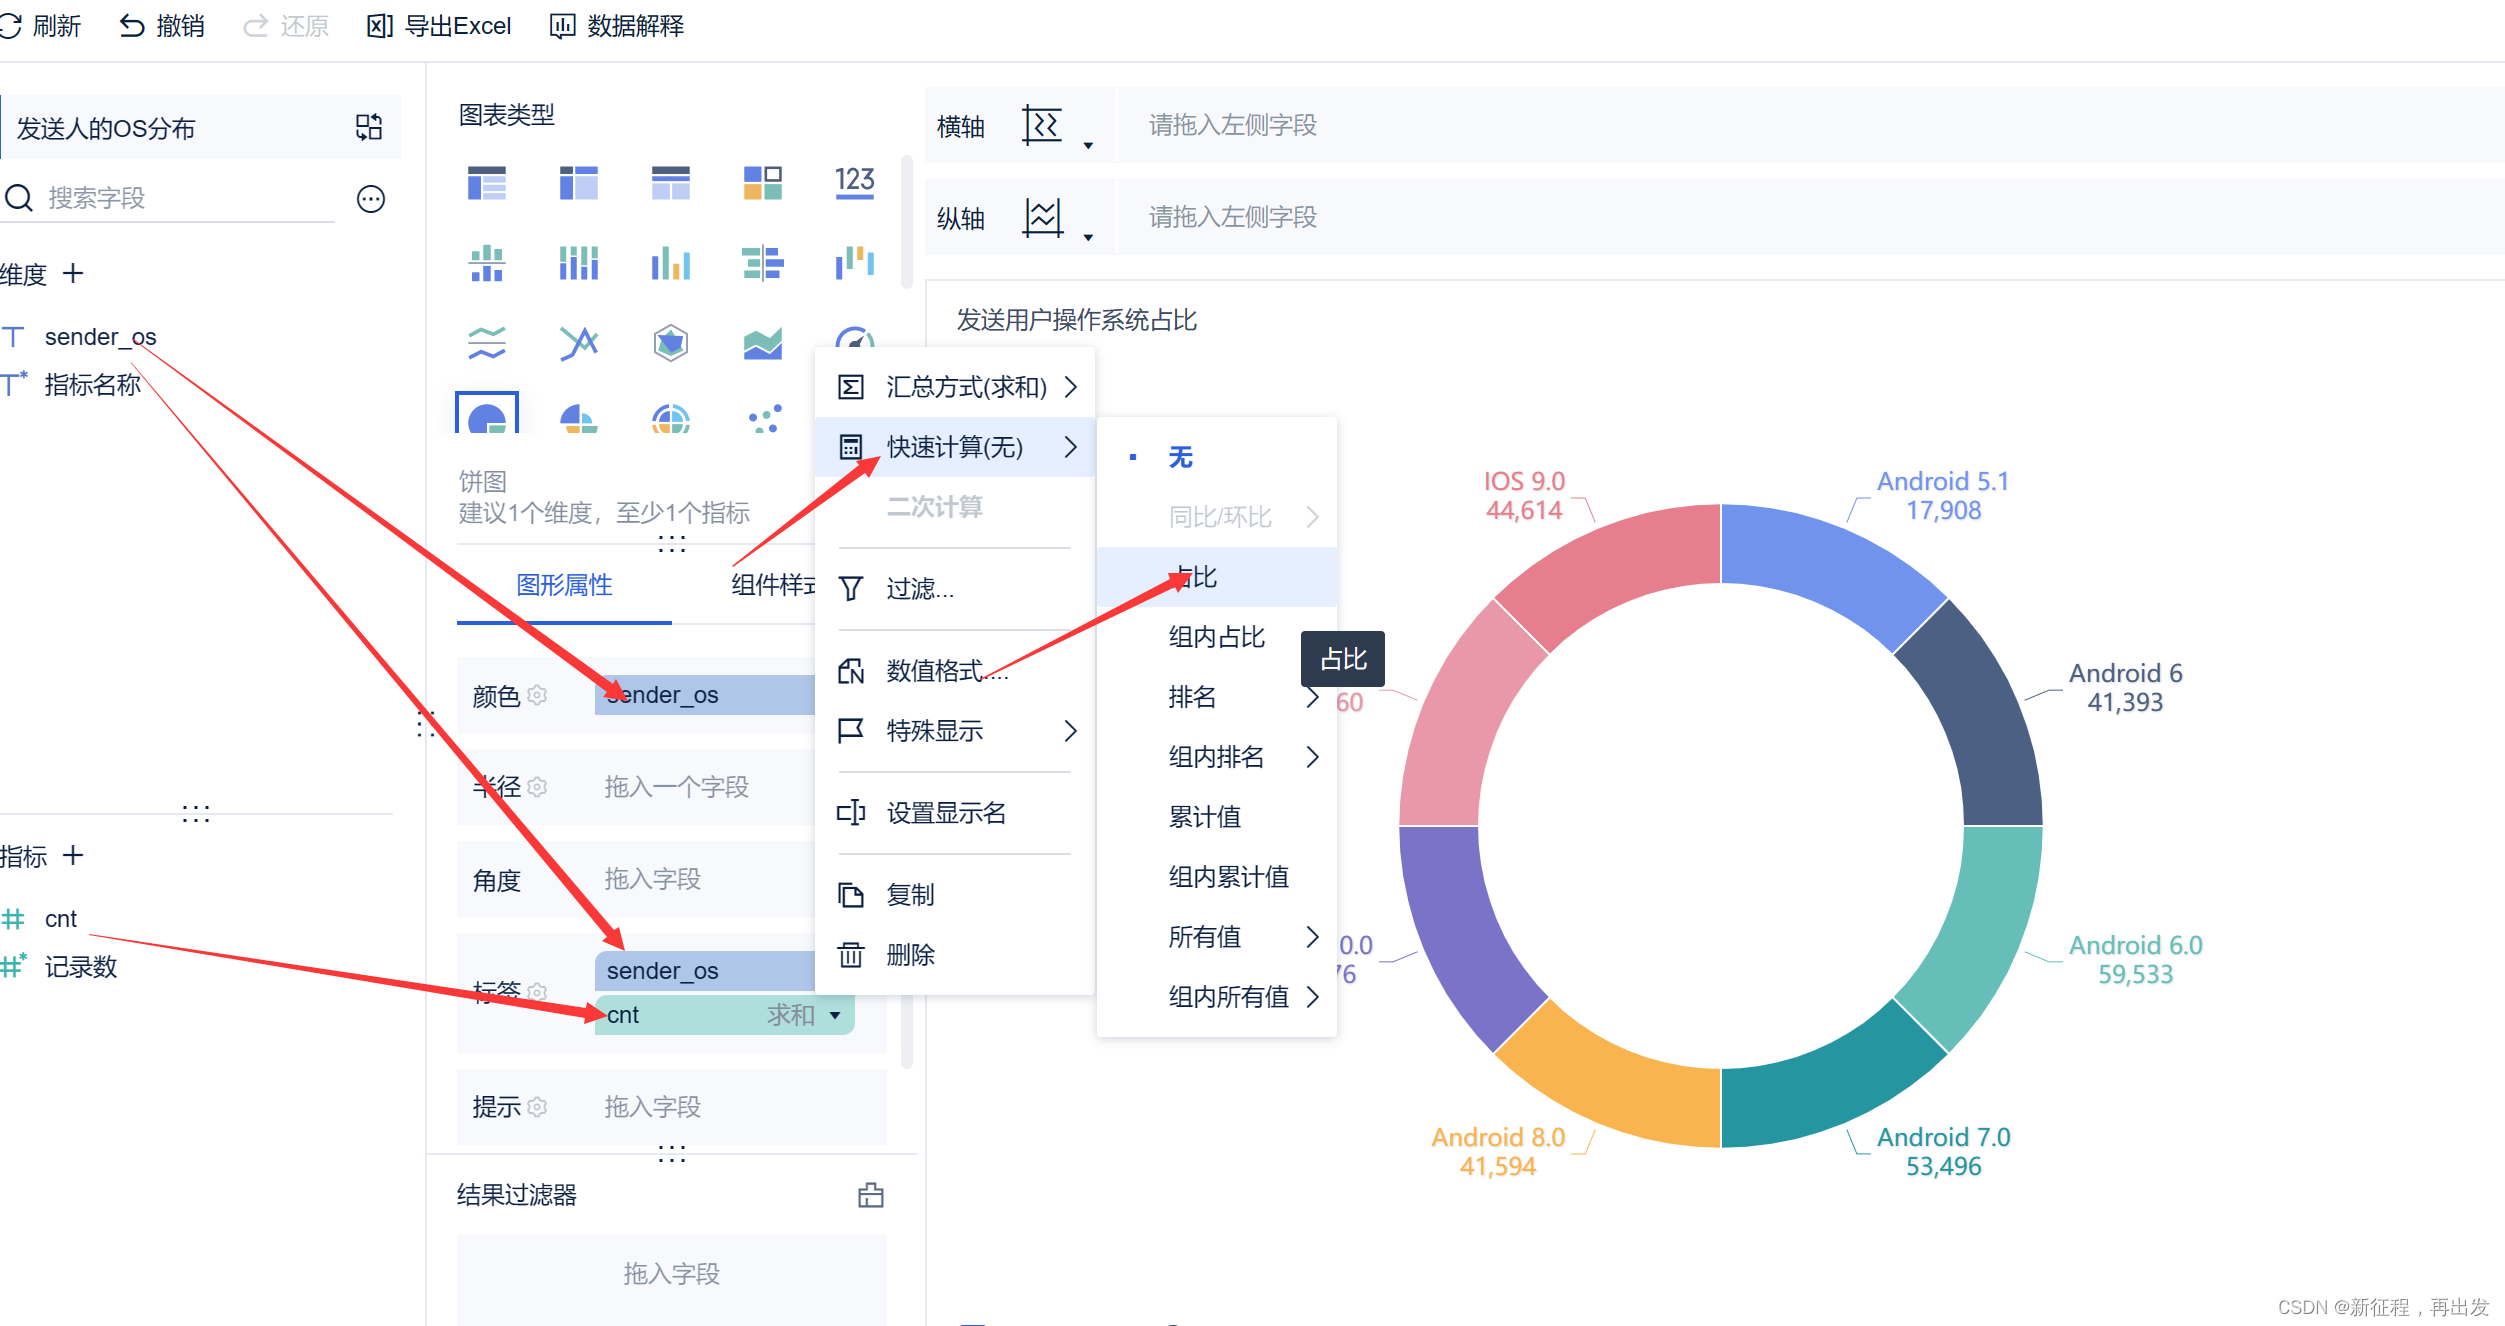Select the grouped table chart type
Viewport: 2505px width, 1326px height.
487,183
